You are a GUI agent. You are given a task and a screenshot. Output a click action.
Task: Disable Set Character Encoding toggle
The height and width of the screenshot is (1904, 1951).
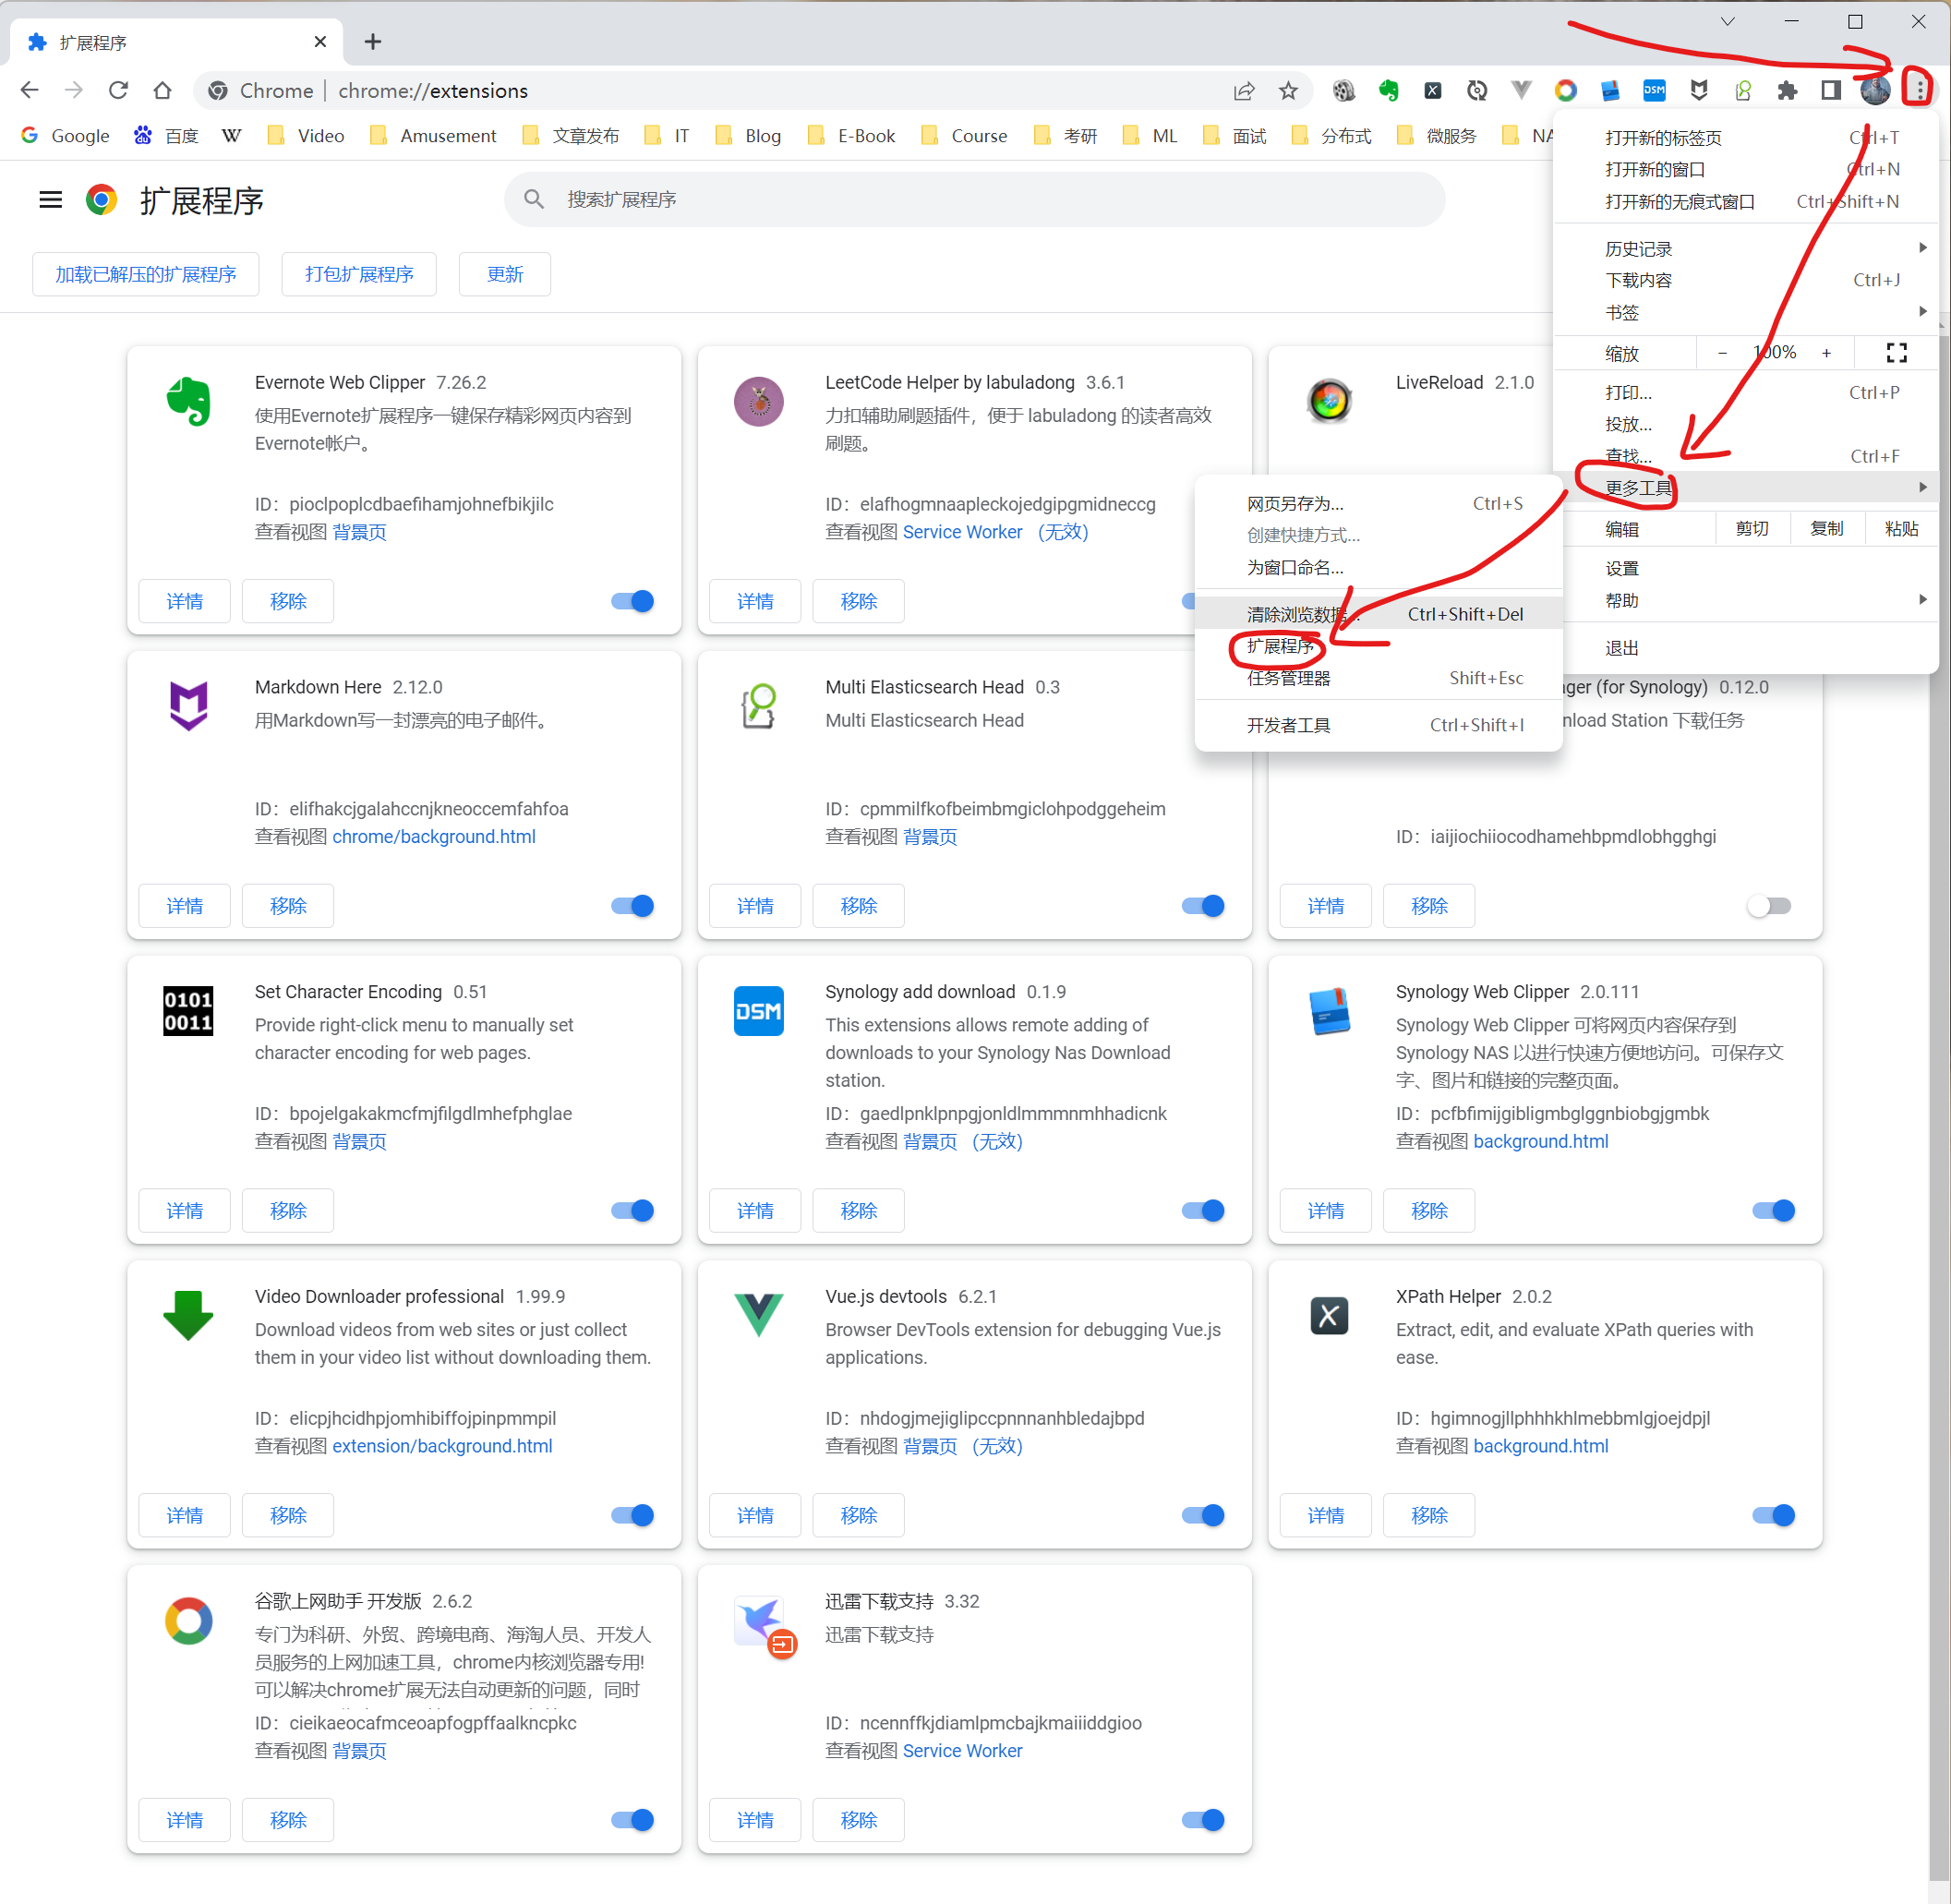(632, 1211)
